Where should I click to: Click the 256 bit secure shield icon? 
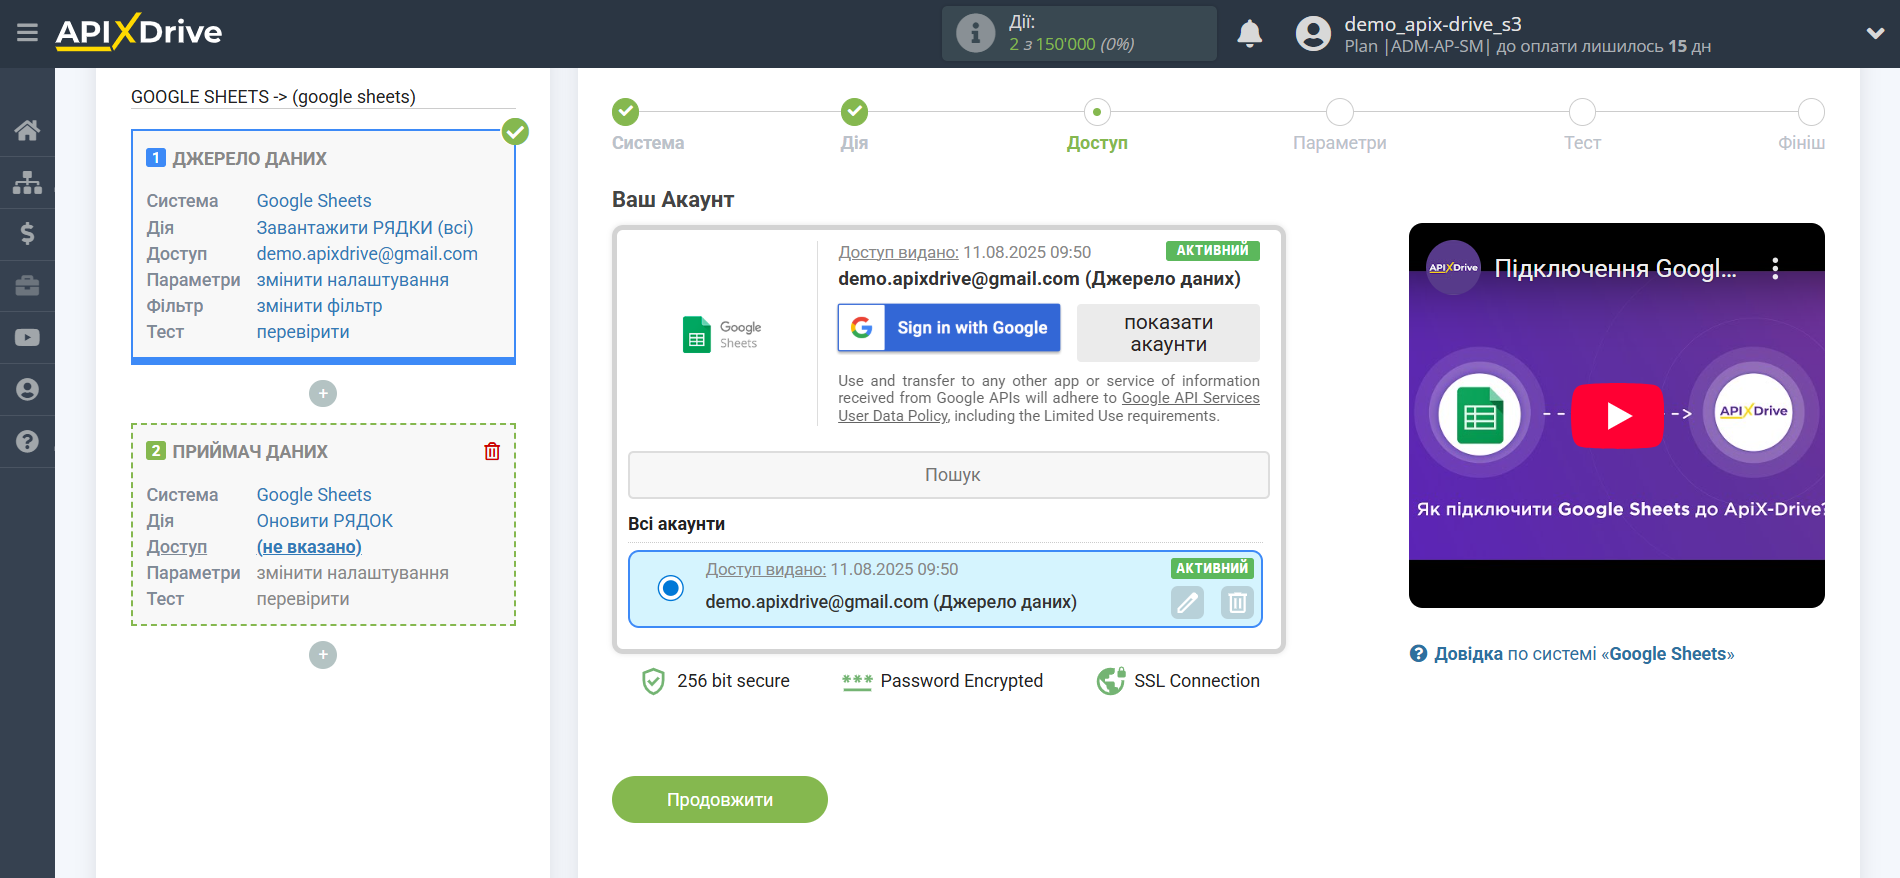(x=653, y=681)
